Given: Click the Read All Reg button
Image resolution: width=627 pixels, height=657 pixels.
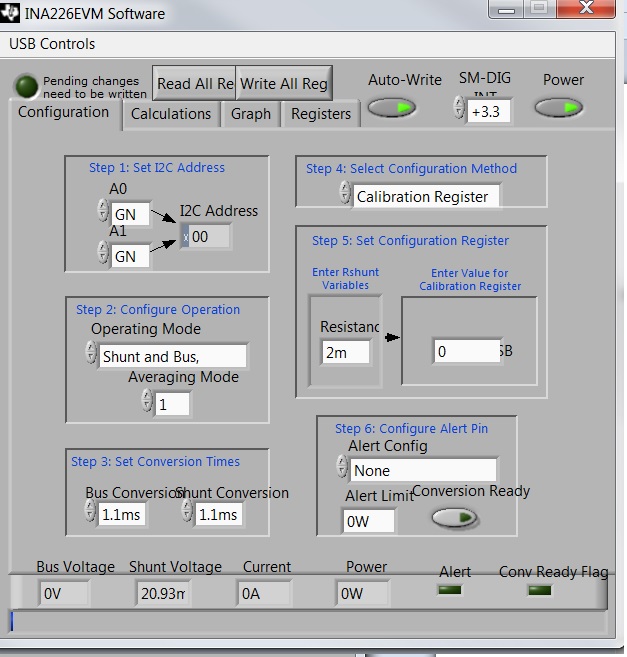Looking at the screenshot, I should coord(194,83).
